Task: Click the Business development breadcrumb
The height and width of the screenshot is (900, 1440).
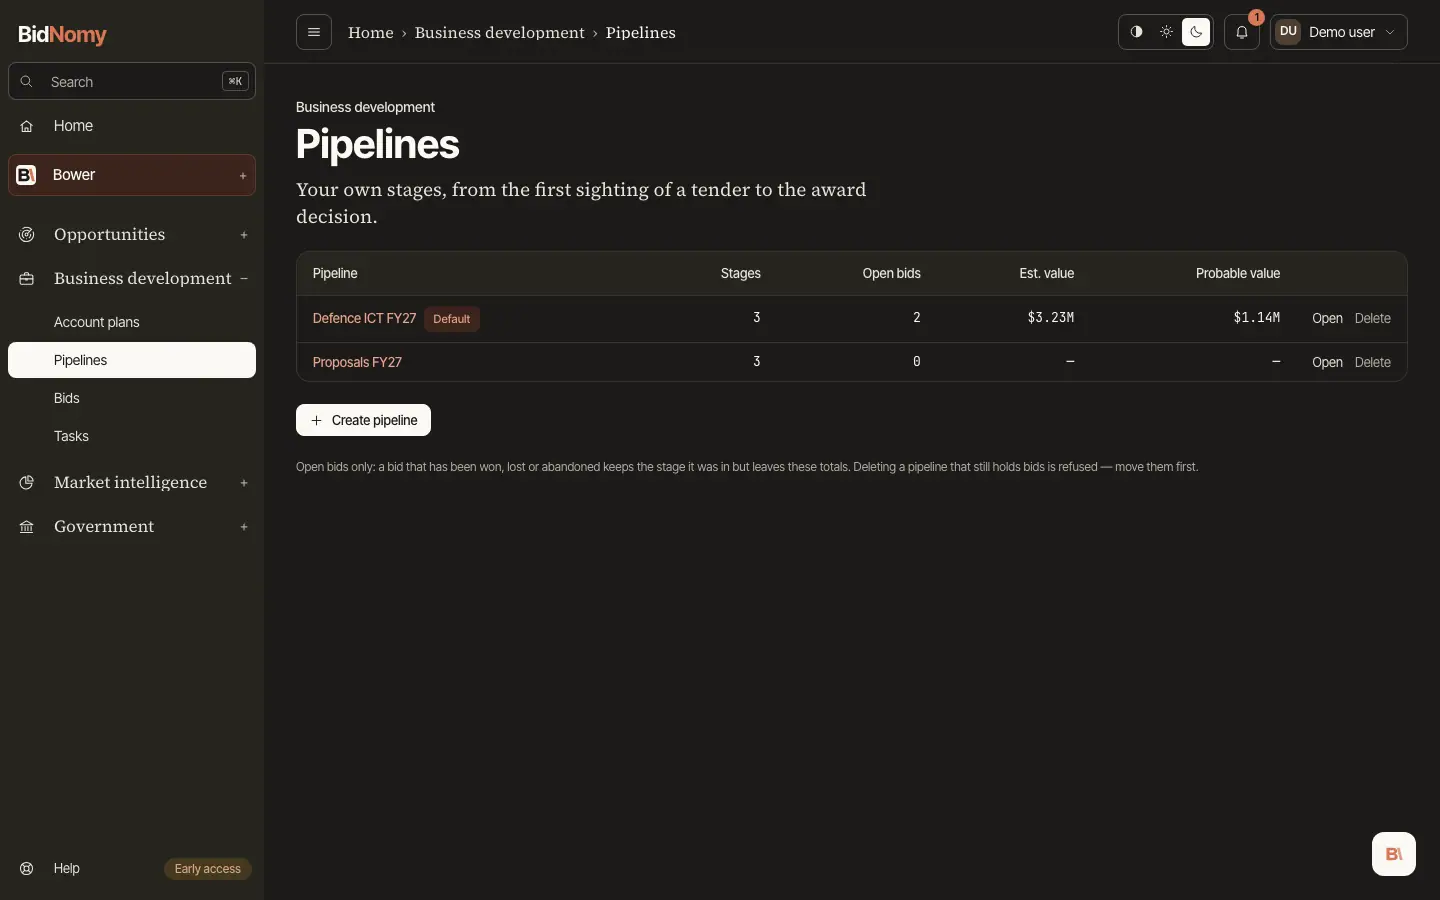Action: pos(500,32)
